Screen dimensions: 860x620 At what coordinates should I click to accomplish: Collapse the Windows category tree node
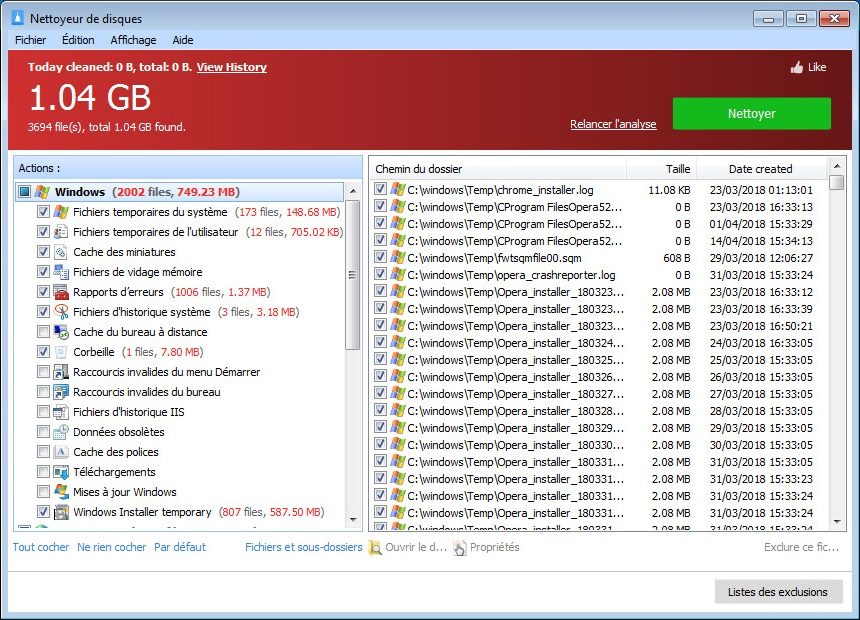[x=24, y=192]
